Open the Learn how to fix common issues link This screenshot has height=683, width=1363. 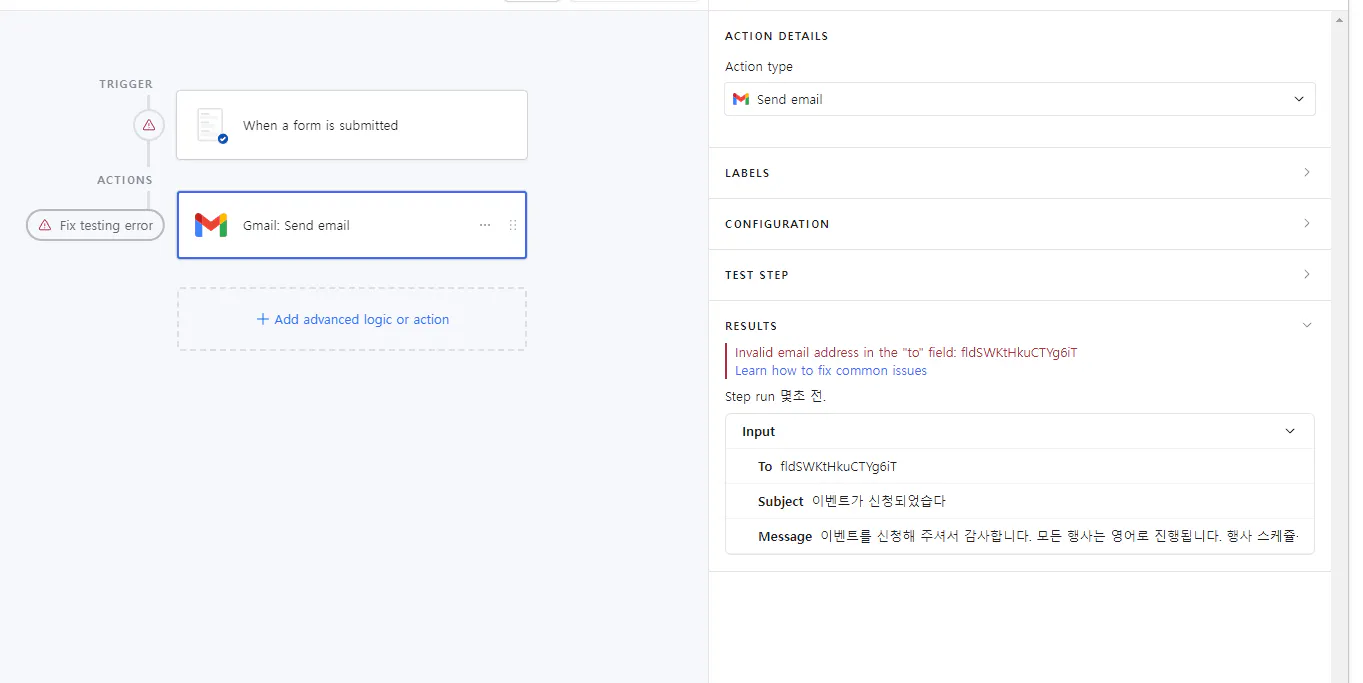[830, 370]
